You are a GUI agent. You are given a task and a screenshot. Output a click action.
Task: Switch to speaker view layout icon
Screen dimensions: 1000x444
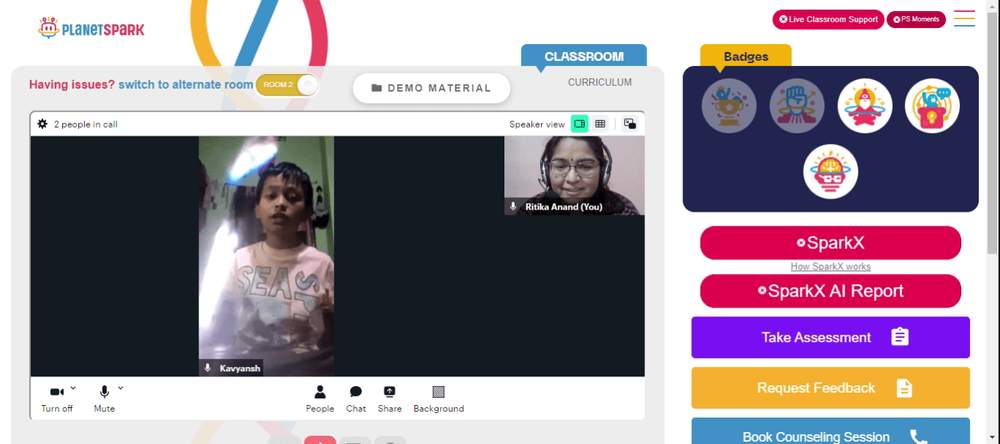579,124
